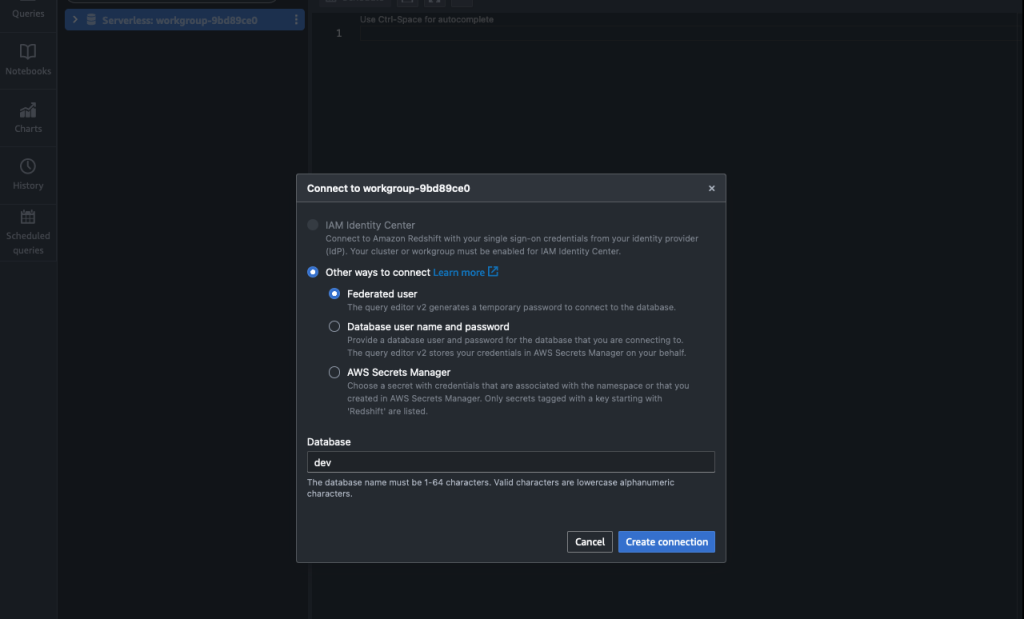Click the 'Database user name and password' label
This screenshot has height=619, width=1024.
coord(428,326)
